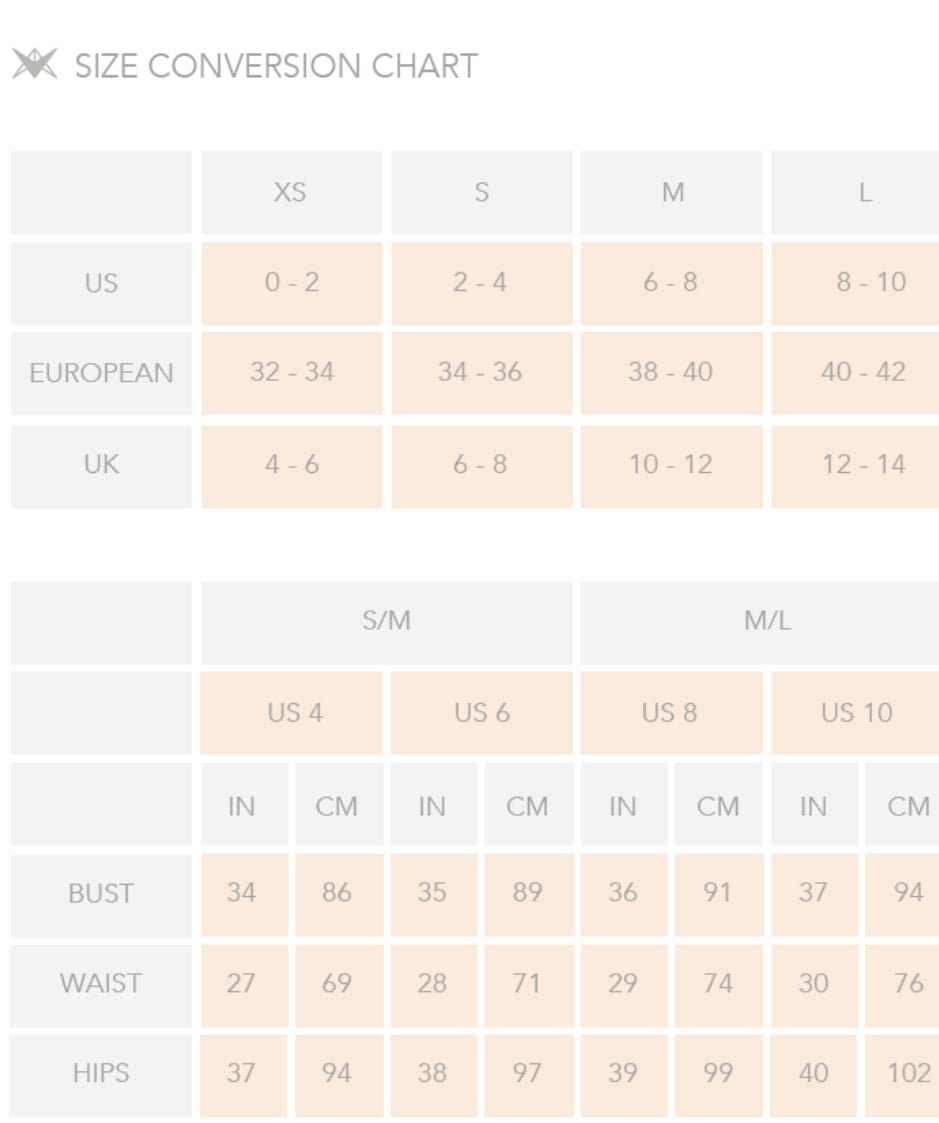Click the HIPS row label

click(x=101, y=1075)
